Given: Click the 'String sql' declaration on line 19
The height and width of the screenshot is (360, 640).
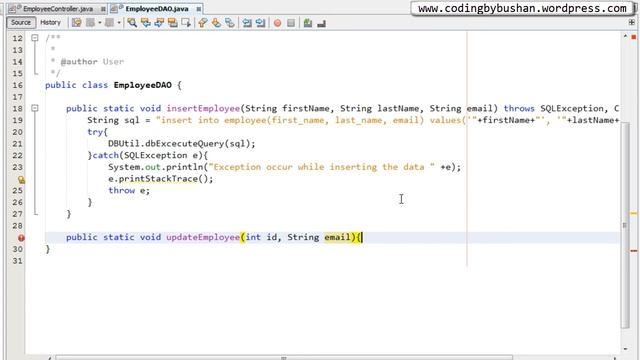Looking at the screenshot, I should coord(113,120).
